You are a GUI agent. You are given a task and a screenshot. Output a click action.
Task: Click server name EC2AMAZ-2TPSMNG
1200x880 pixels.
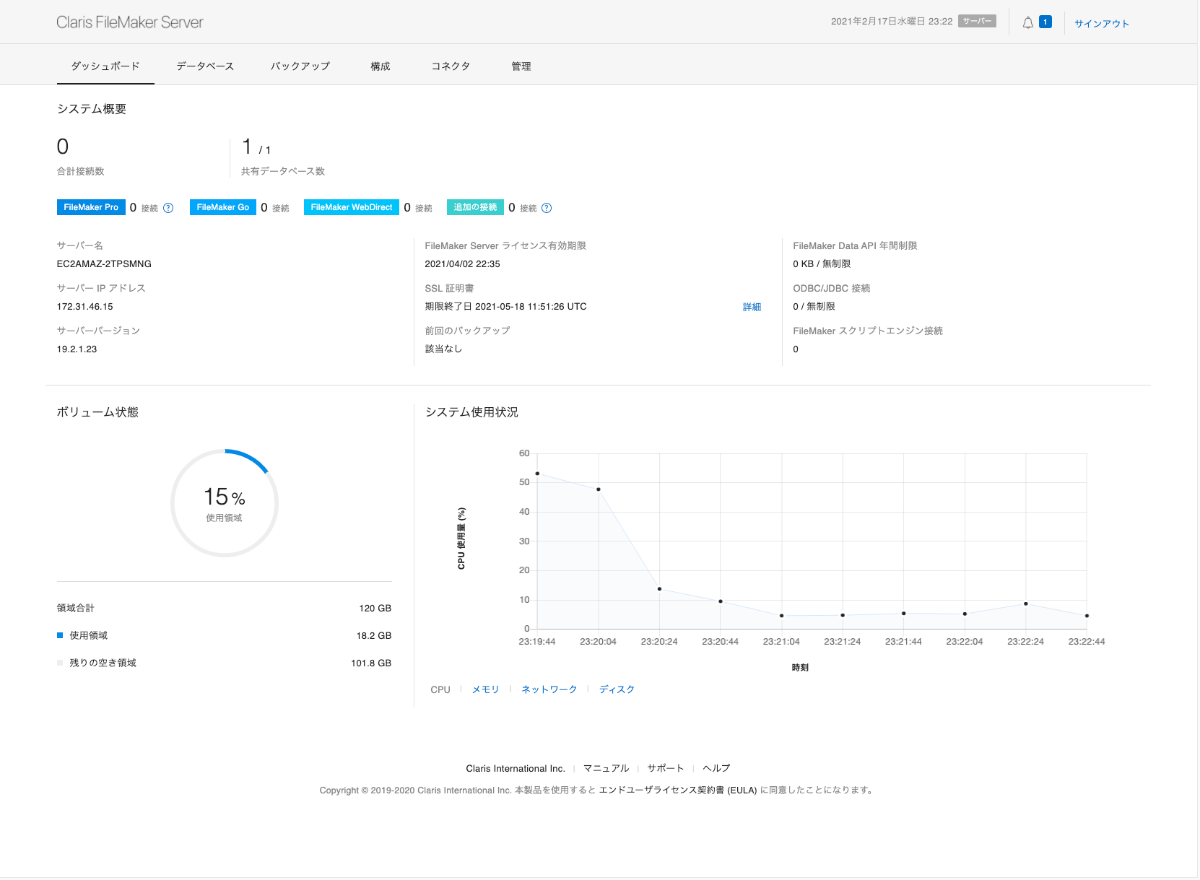(x=105, y=265)
